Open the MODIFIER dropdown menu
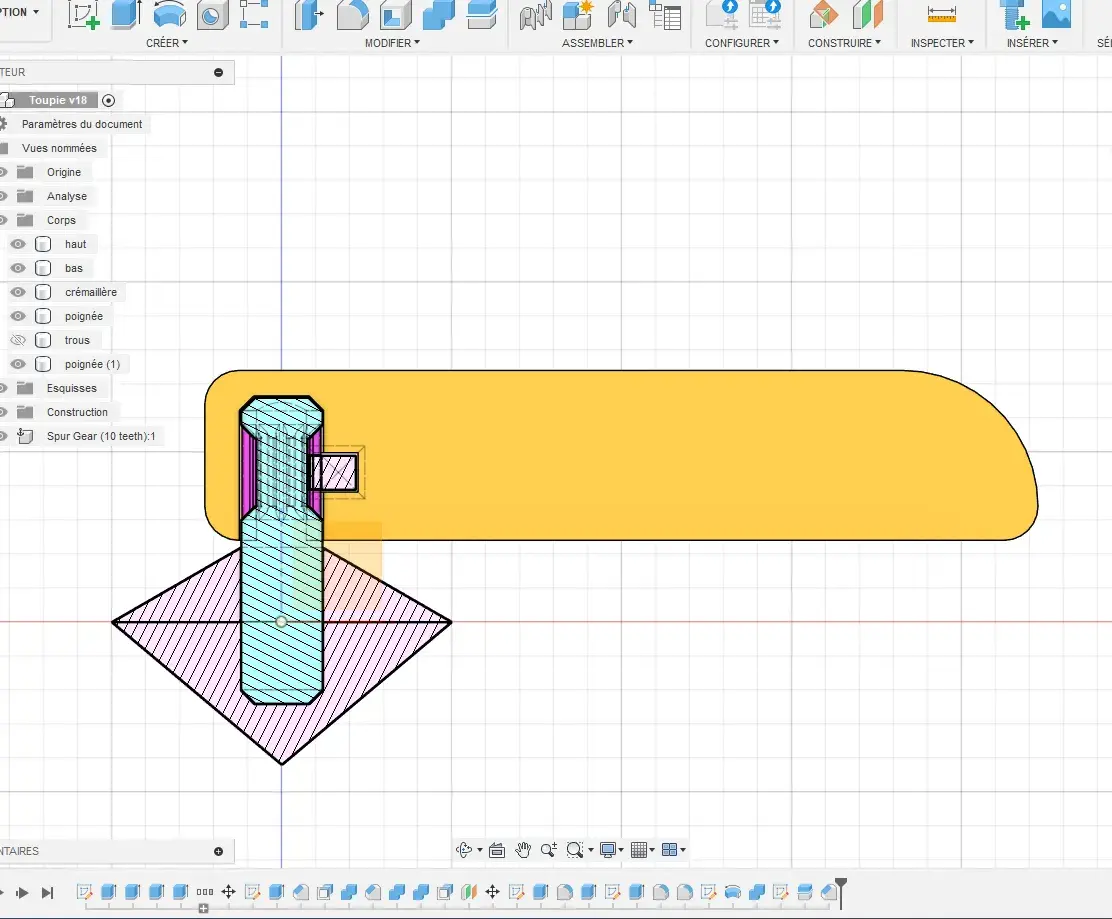 pos(392,43)
